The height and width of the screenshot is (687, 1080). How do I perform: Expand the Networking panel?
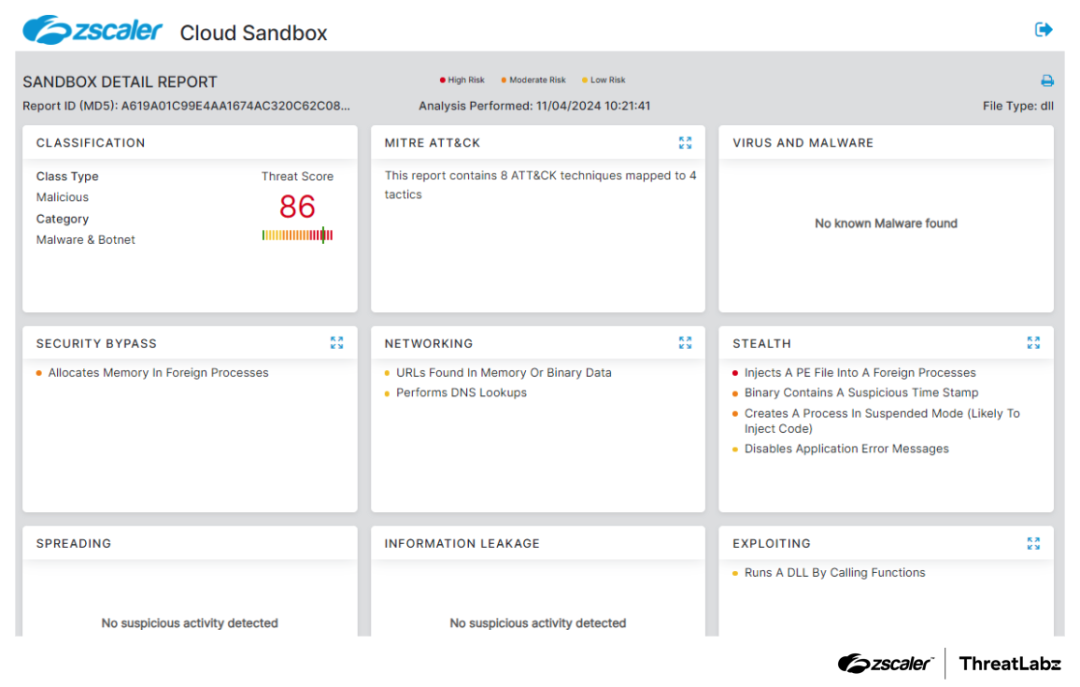pos(685,343)
